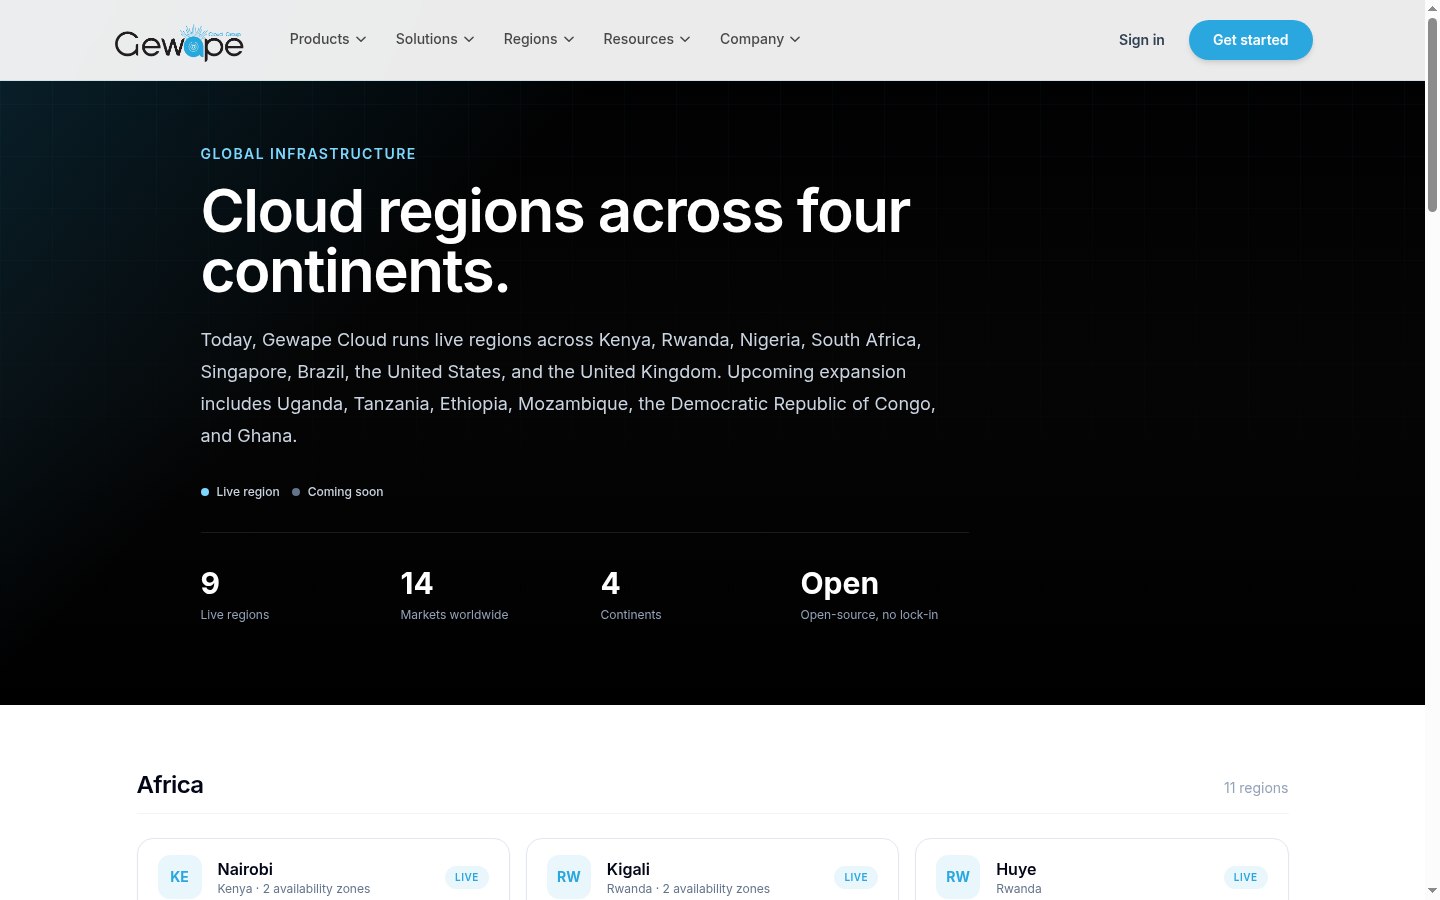This screenshot has height=900, width=1440.
Task: Click the '14' Markets worldwide stat
Action: pyautogui.click(x=454, y=595)
